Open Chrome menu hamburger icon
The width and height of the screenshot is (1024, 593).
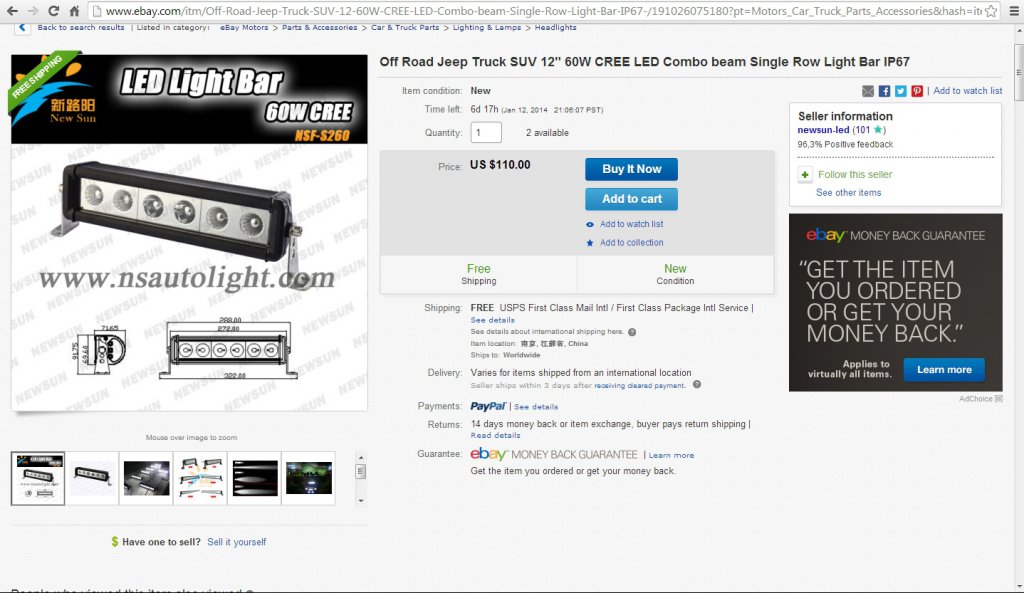(1014, 10)
